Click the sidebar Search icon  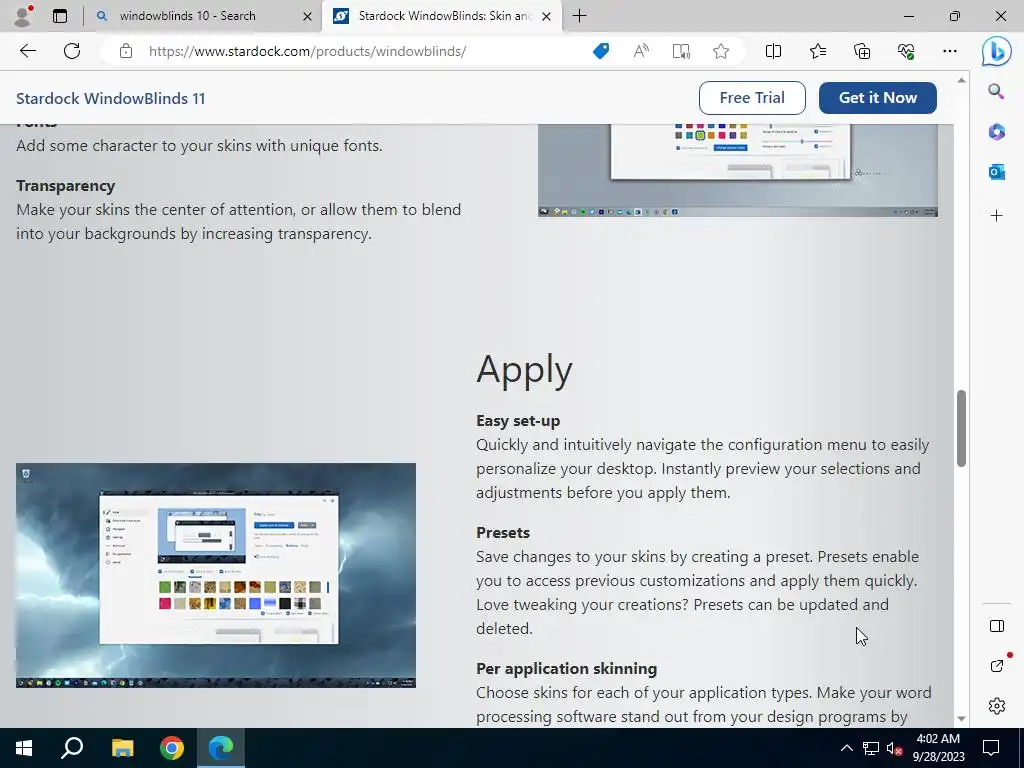pos(996,91)
